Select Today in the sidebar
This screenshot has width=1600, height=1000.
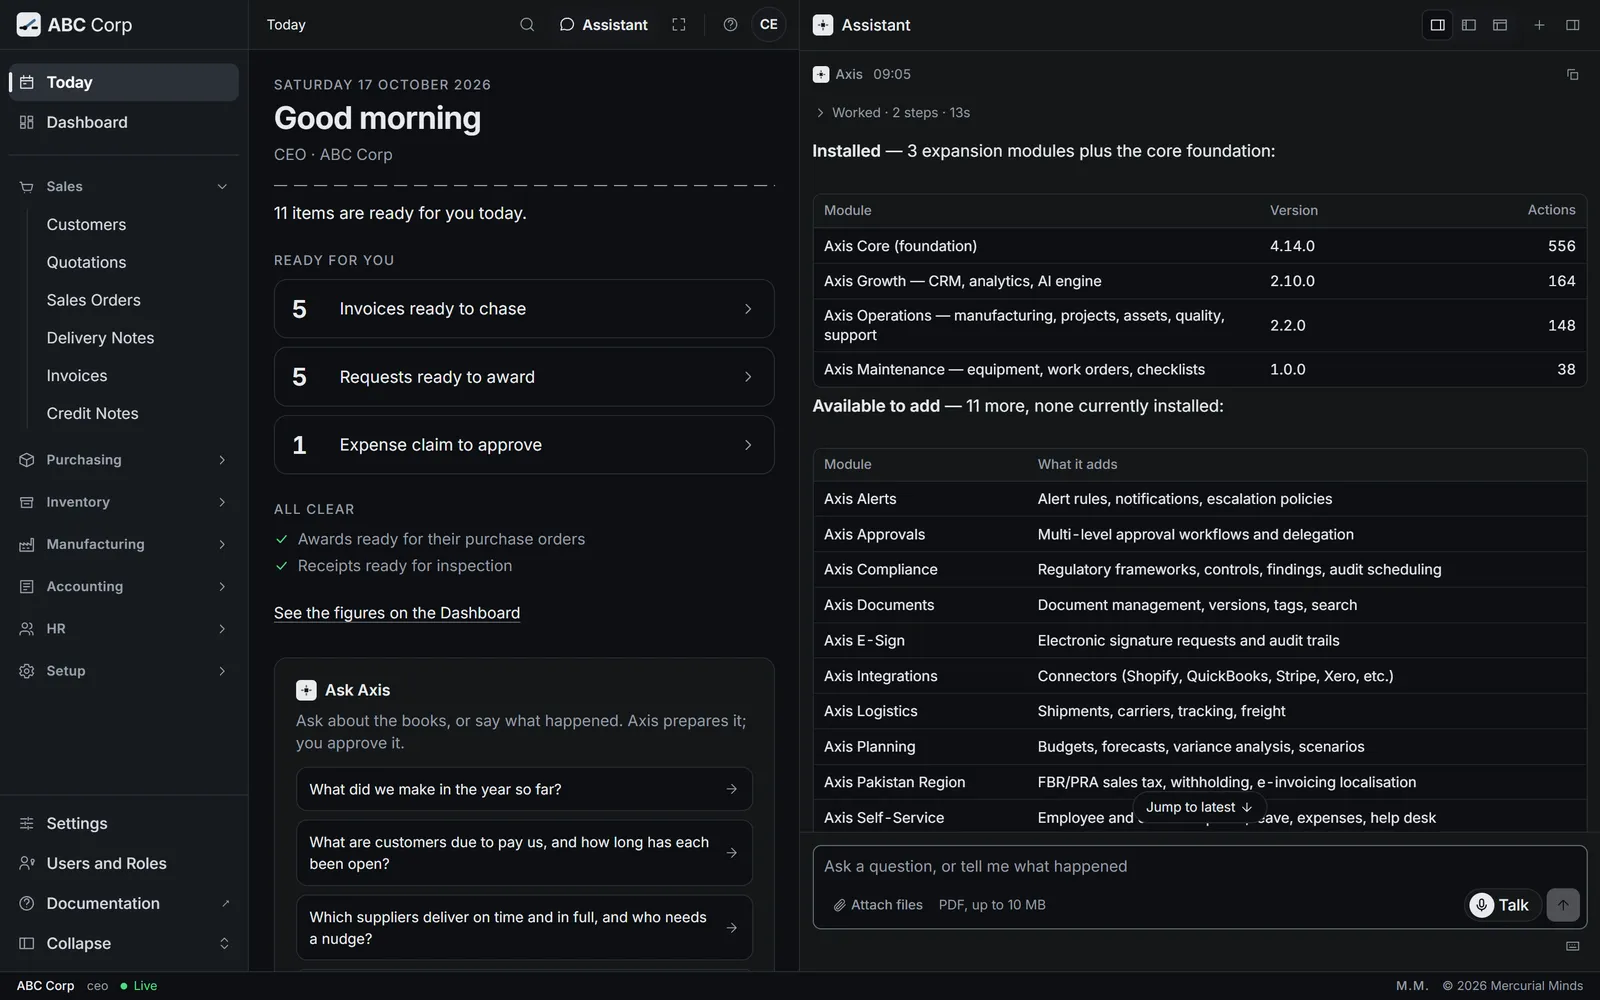[x=124, y=82]
